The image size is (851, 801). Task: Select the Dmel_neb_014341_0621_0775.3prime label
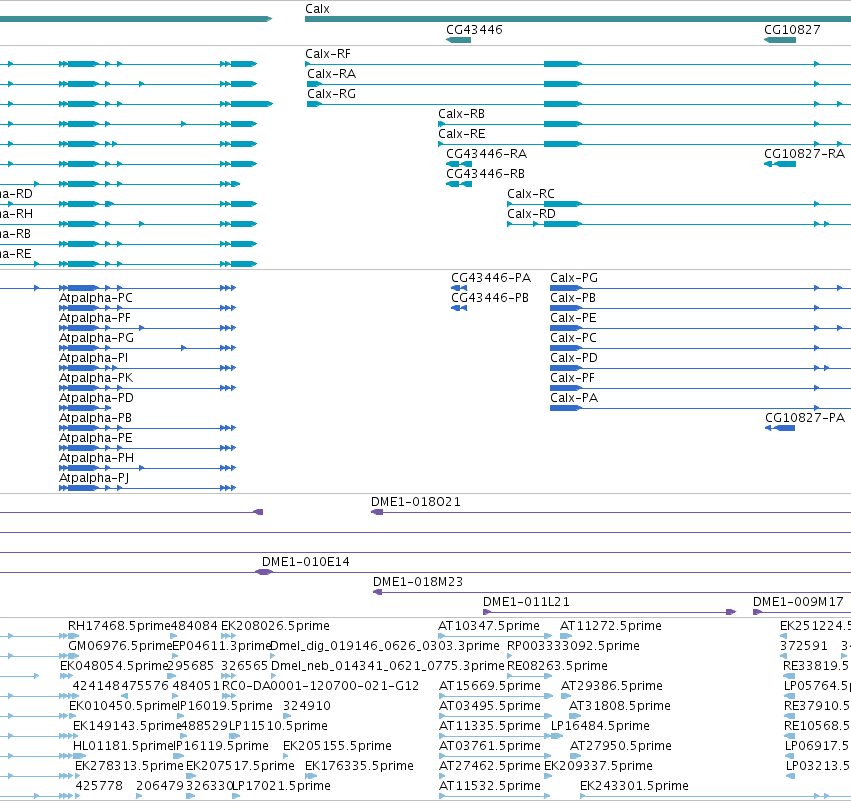388,666
